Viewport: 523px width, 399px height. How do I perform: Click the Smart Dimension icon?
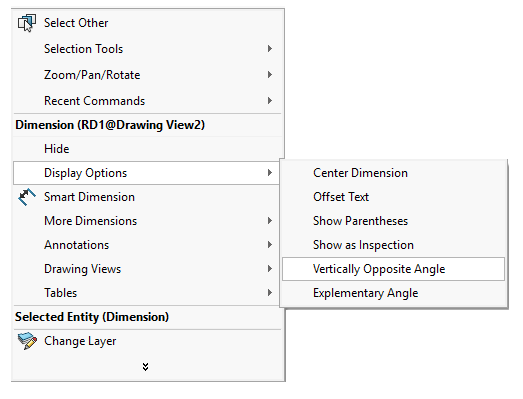point(27,197)
